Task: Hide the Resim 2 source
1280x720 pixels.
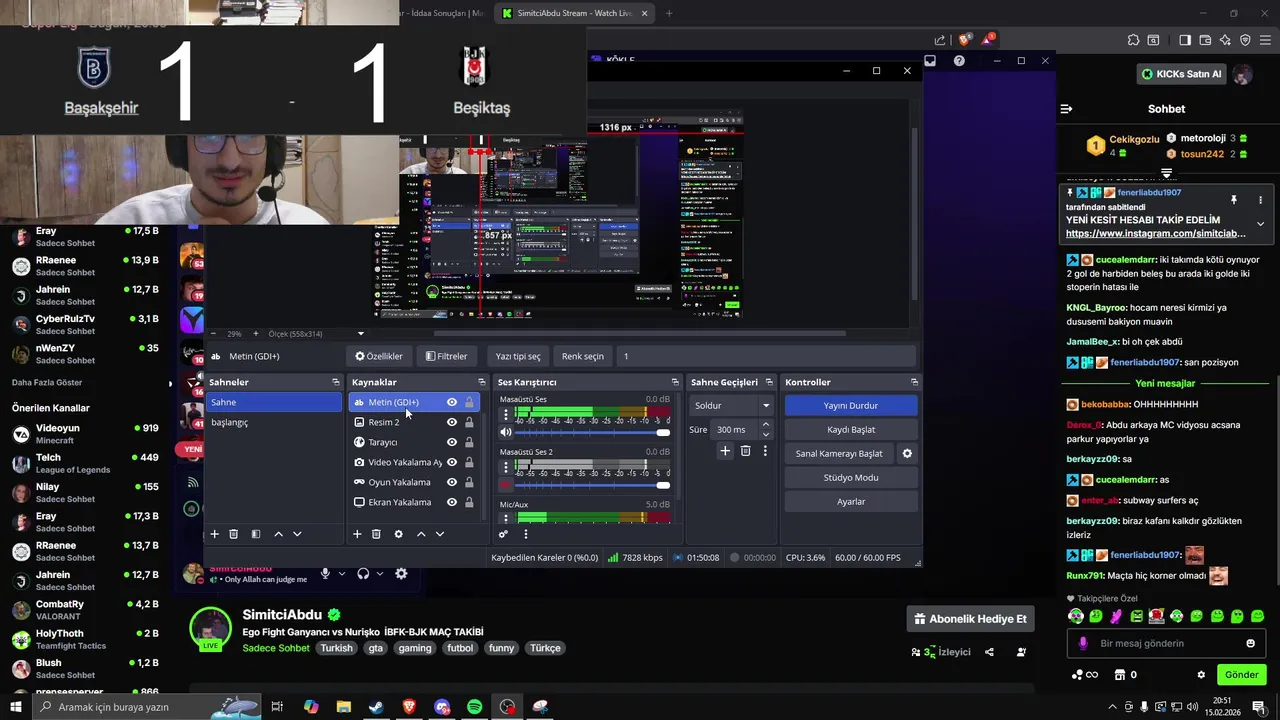Action: (x=452, y=422)
